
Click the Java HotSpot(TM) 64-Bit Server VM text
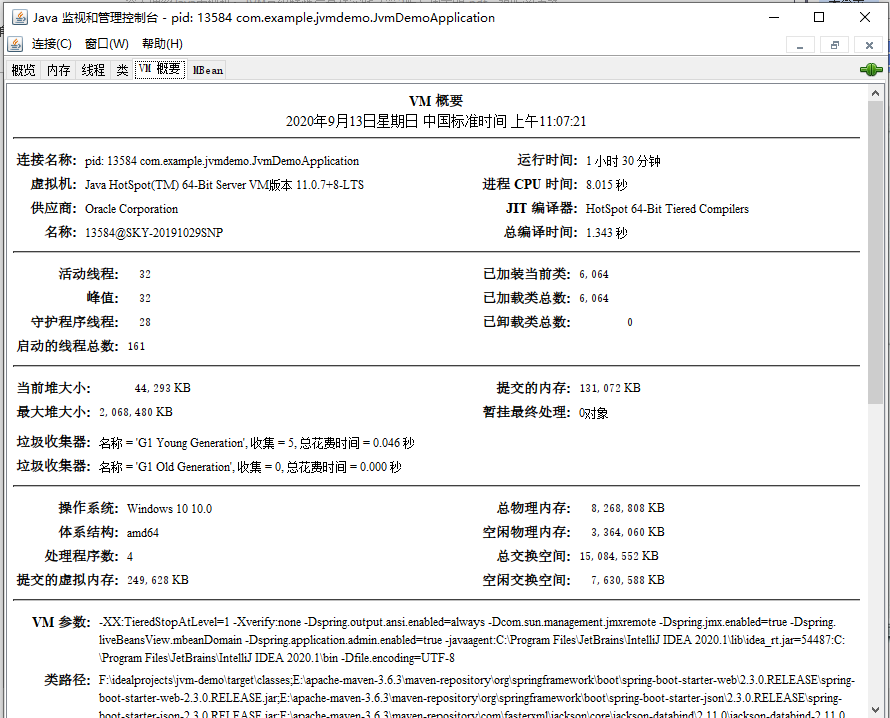pyautogui.click(x=224, y=184)
